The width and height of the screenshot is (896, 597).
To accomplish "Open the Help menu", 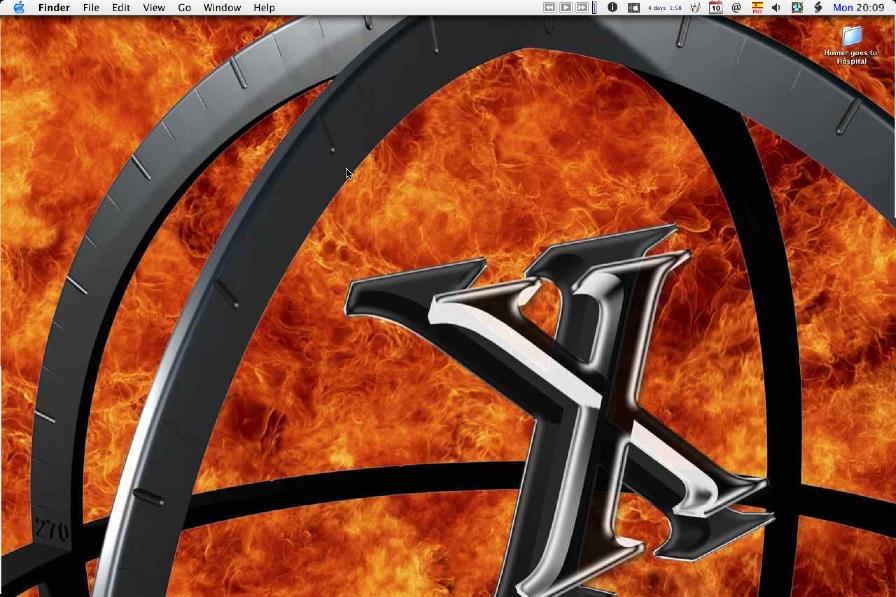I will pos(264,7).
